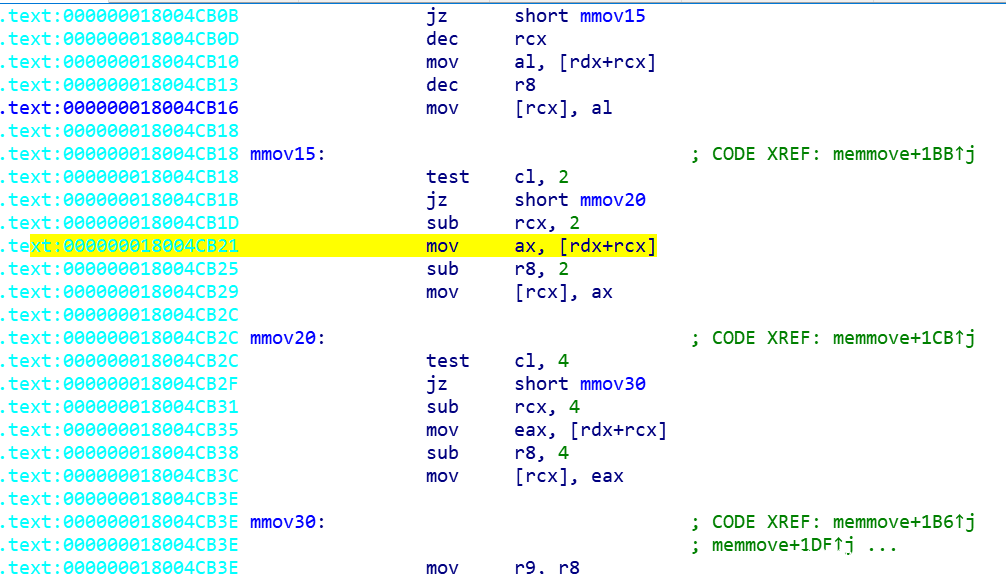Click mmov15 target in first jz instruction
This screenshot has width=1006, height=574.
(x=608, y=16)
